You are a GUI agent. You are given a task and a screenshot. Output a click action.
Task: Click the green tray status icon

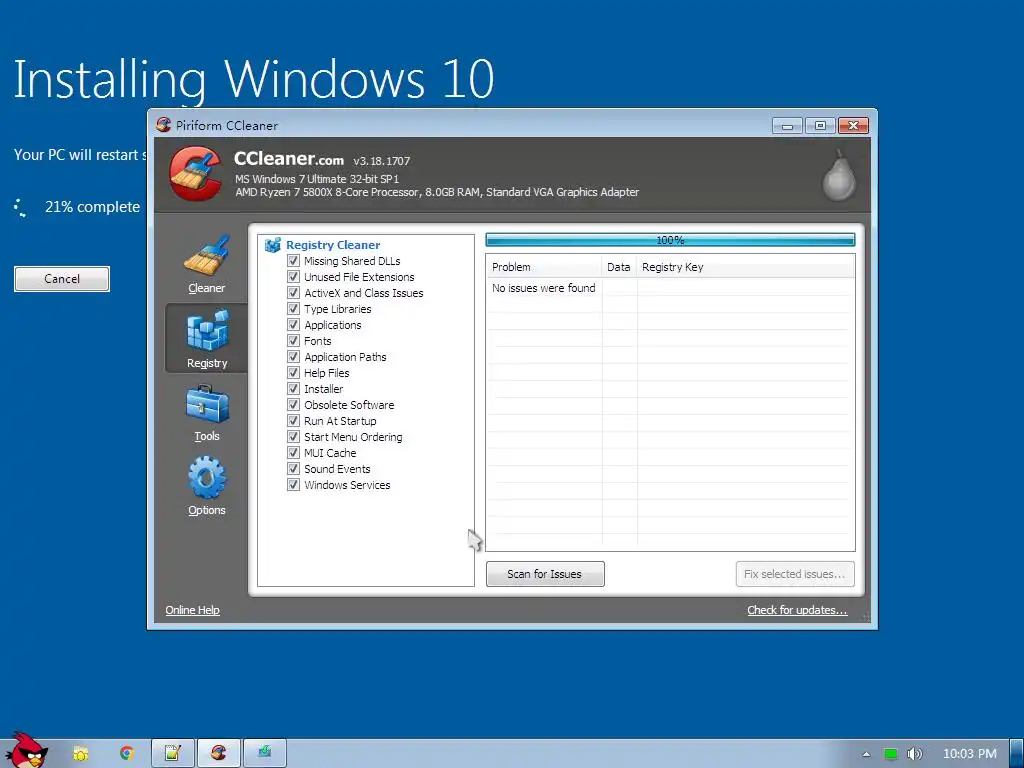(x=891, y=754)
